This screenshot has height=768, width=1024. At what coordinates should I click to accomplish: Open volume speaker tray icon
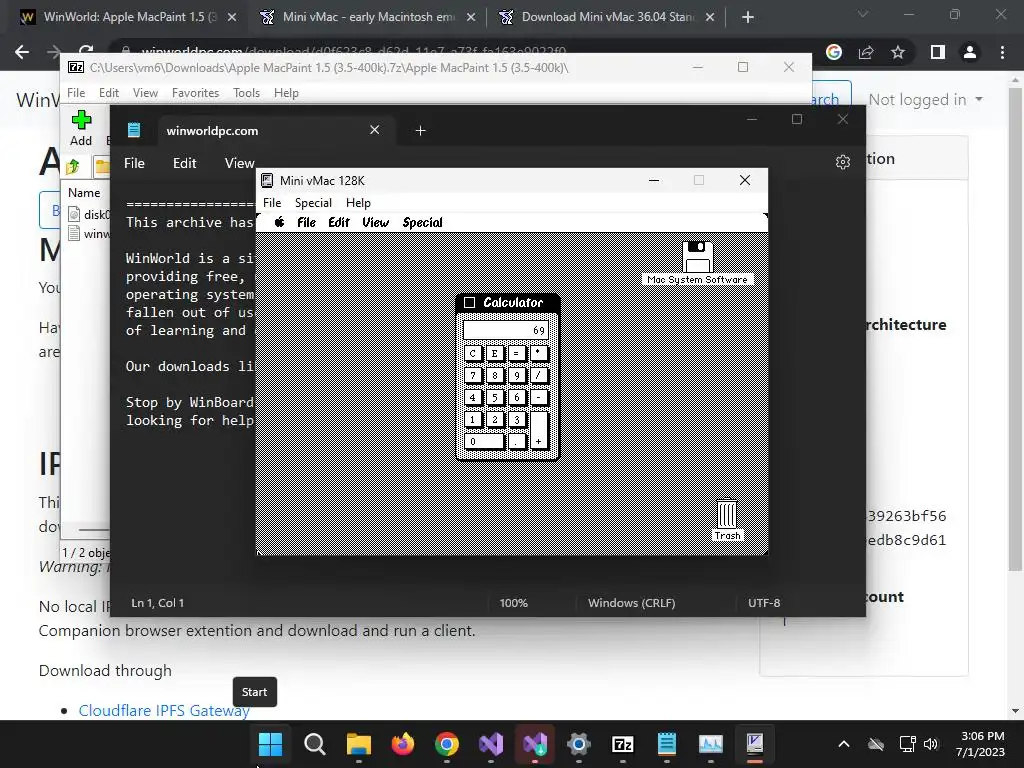(931, 744)
